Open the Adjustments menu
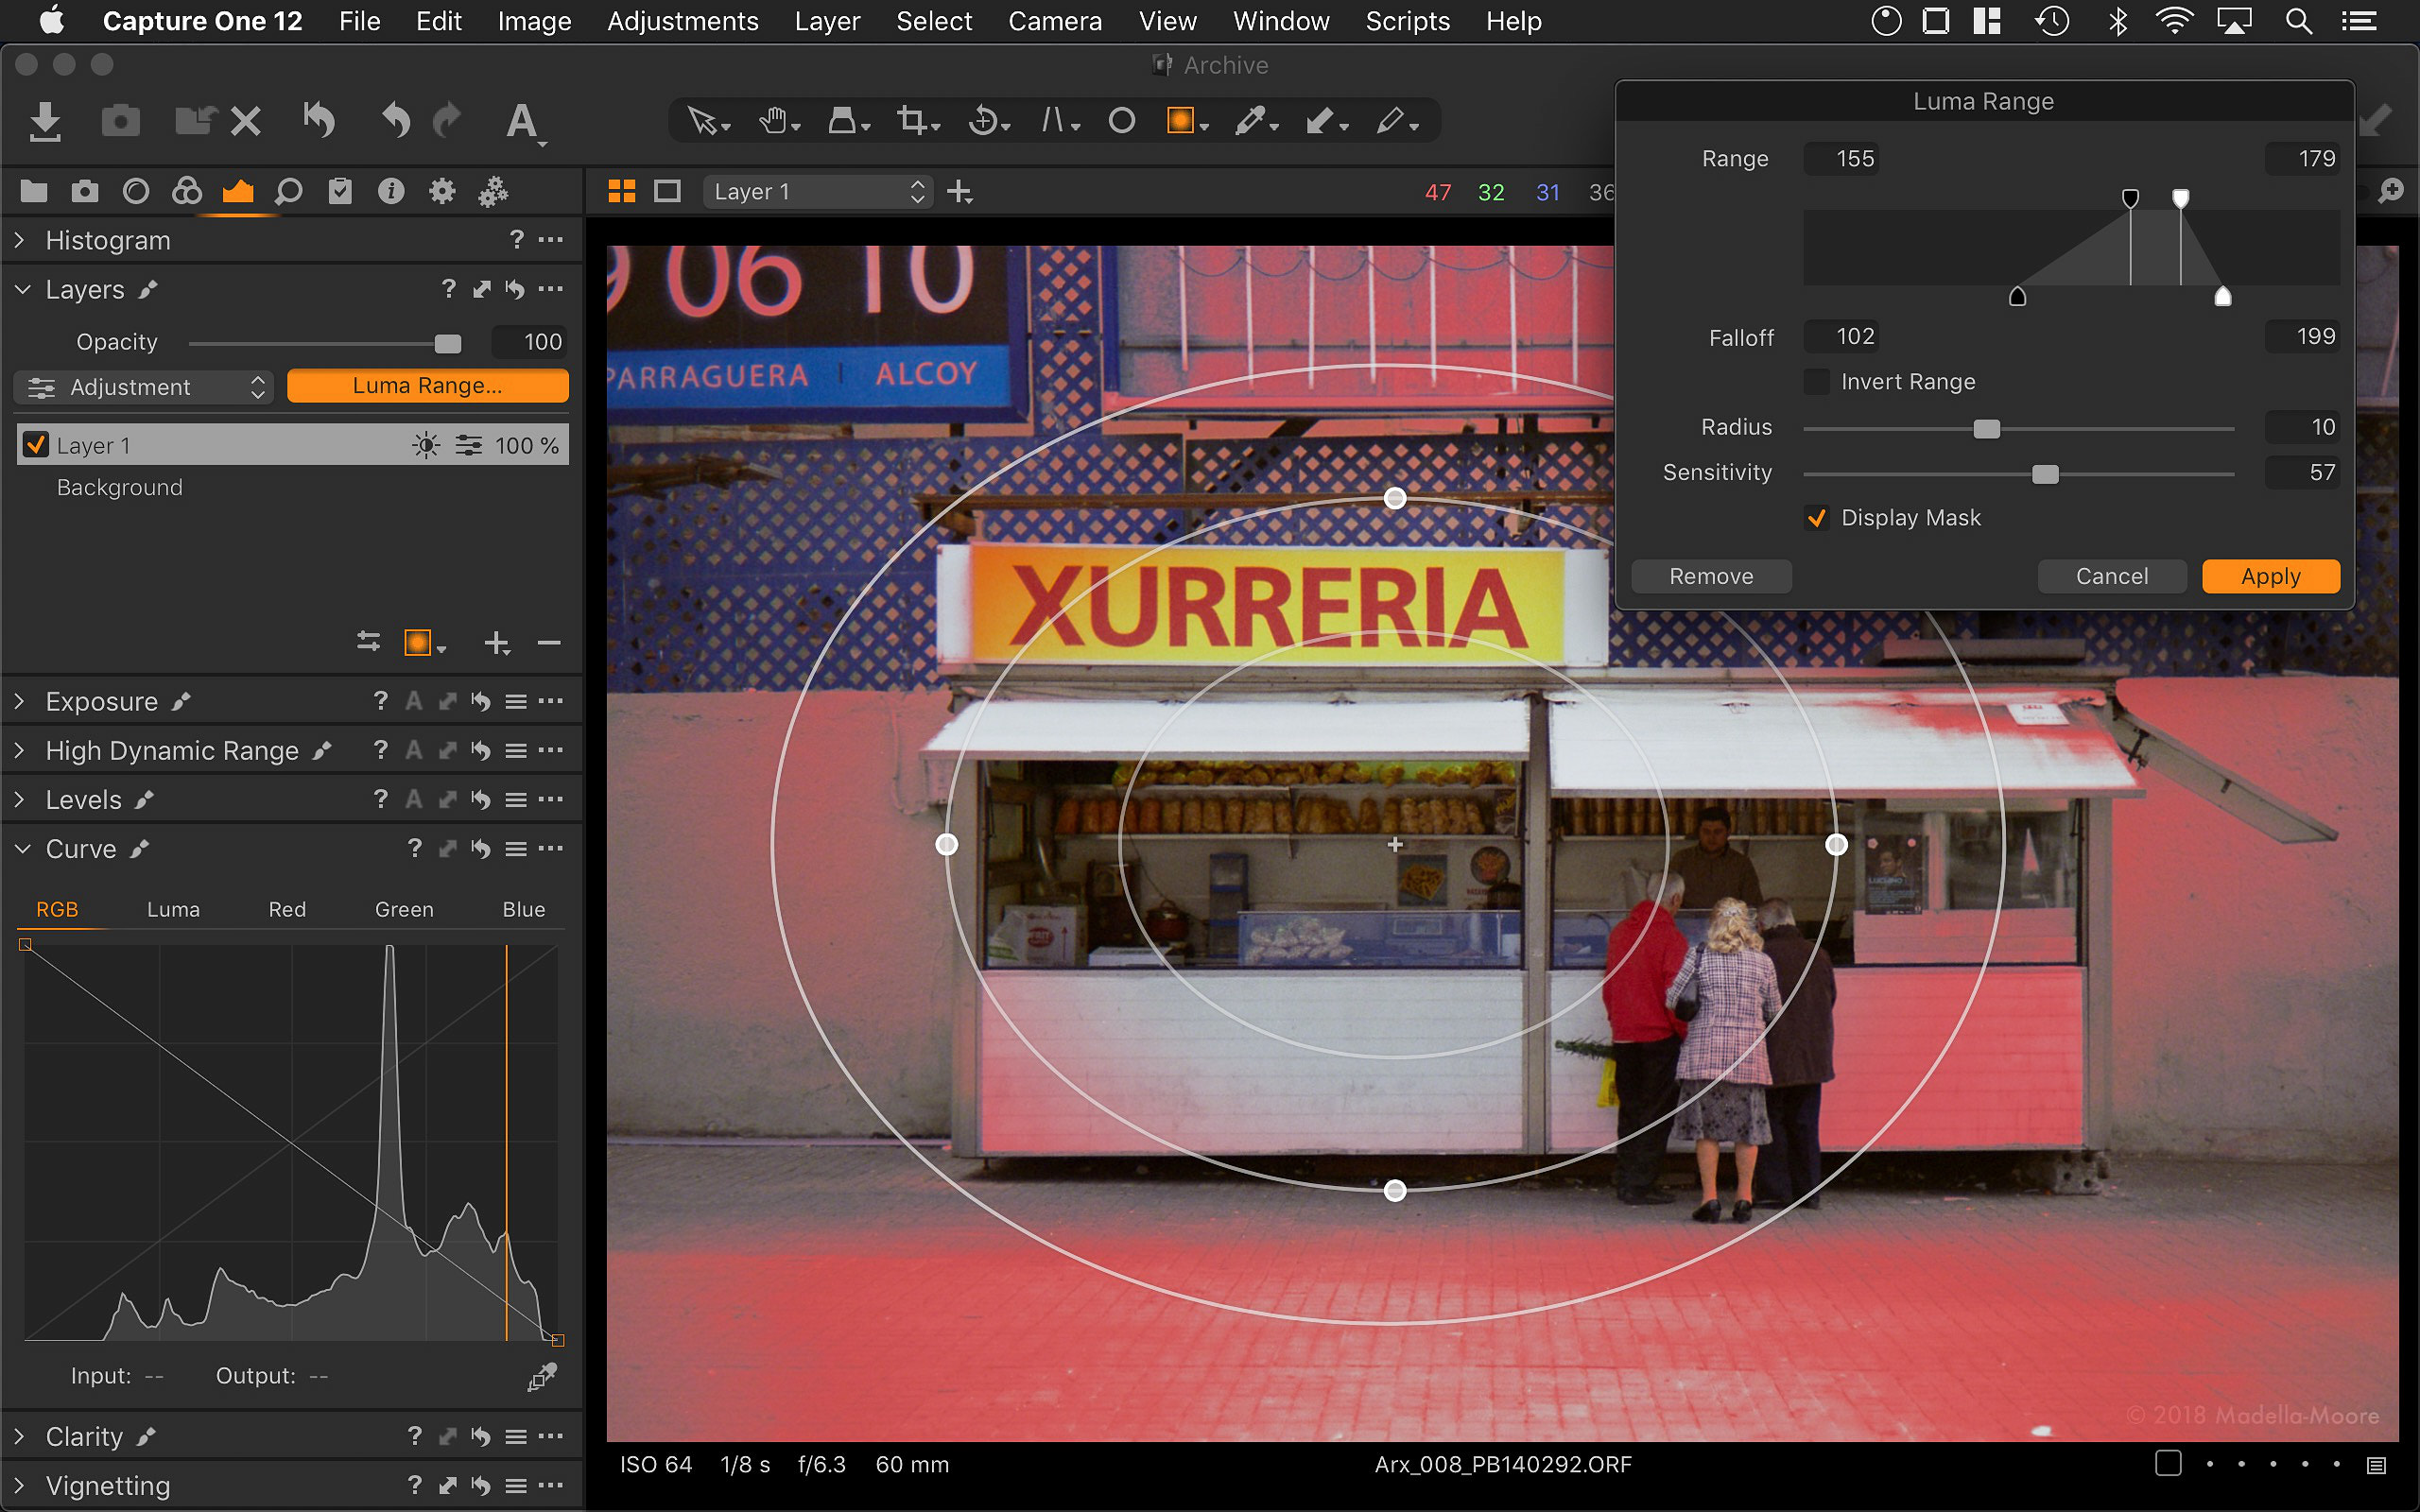Image resolution: width=2420 pixels, height=1512 pixels. click(x=683, y=21)
